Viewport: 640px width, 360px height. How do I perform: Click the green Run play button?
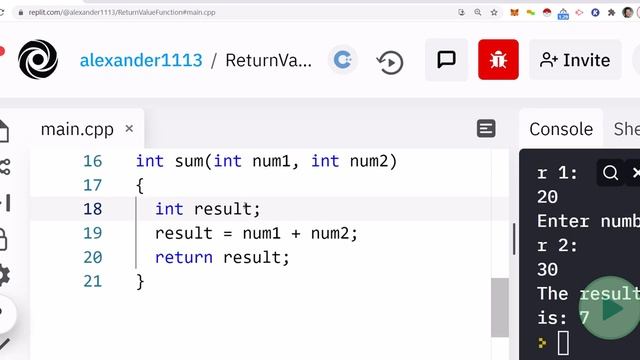click(610, 308)
